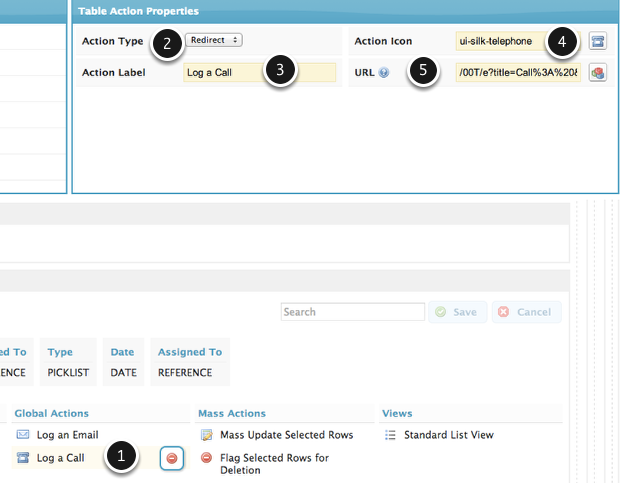The image size is (621, 483).
Task: Click the Standard List View list icon
Action: coord(391,435)
